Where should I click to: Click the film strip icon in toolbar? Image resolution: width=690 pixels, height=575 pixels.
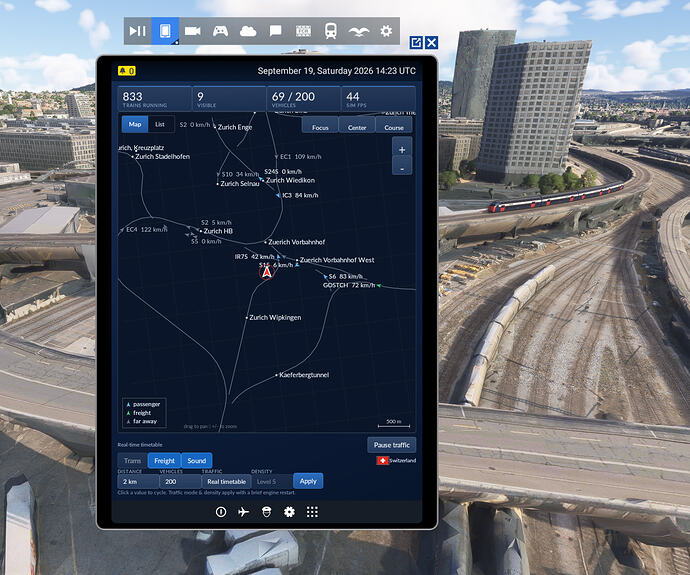click(x=303, y=31)
